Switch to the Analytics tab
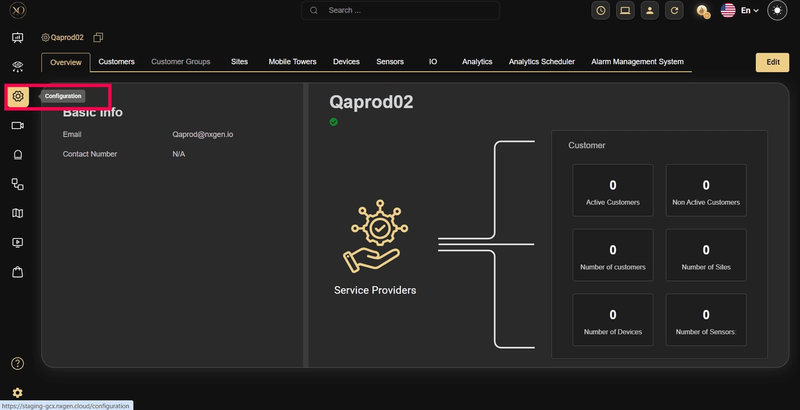Viewport: 800px width, 410px height. 477,62
